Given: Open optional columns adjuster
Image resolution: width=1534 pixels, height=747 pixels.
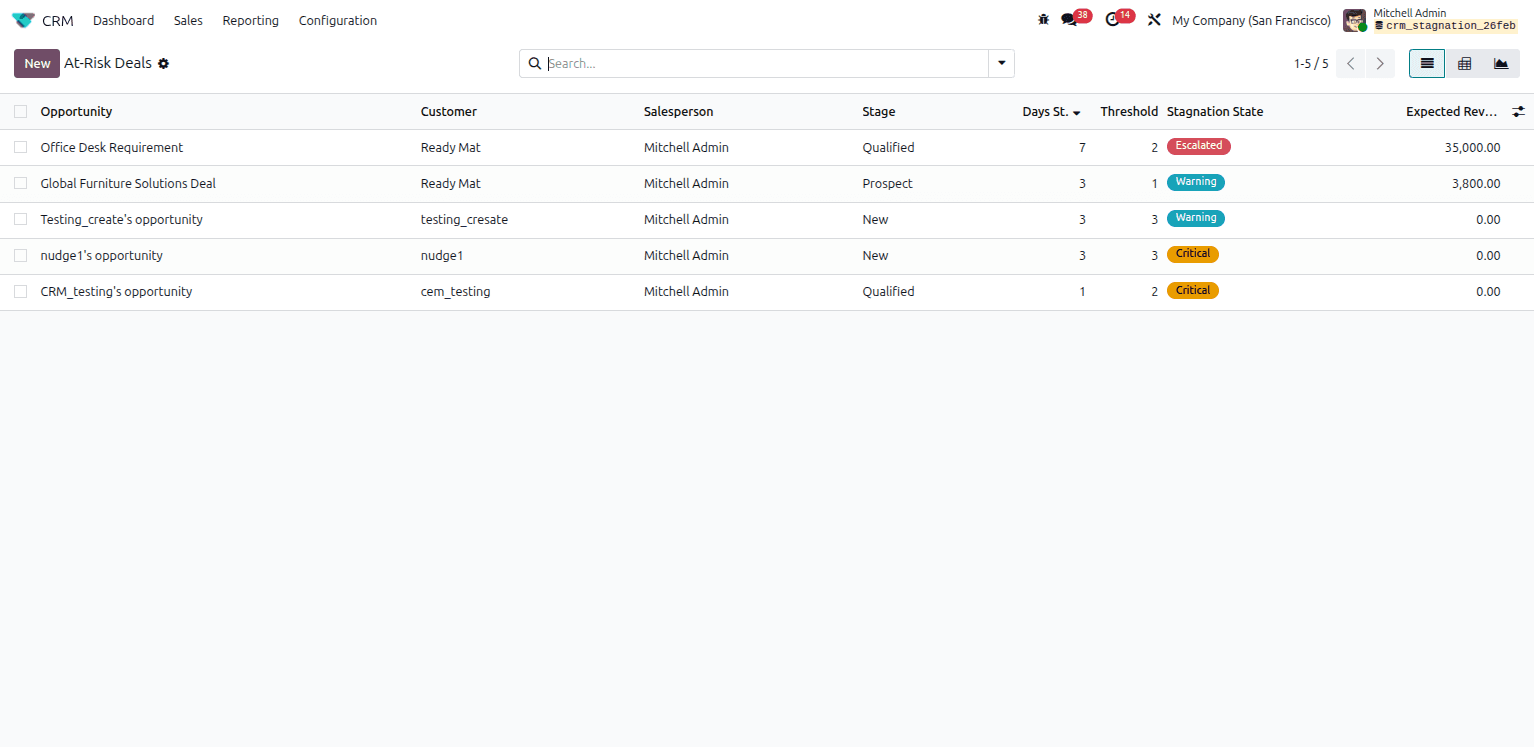Looking at the screenshot, I should coord(1518,111).
